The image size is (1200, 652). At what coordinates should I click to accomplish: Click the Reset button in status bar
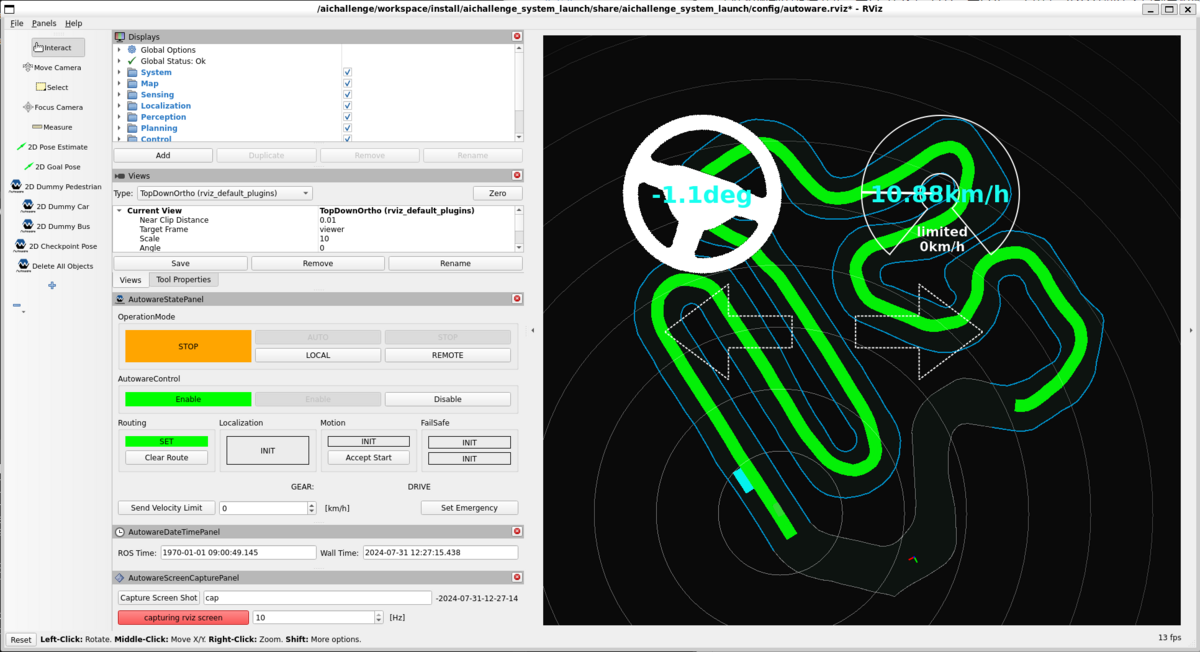click(20, 639)
